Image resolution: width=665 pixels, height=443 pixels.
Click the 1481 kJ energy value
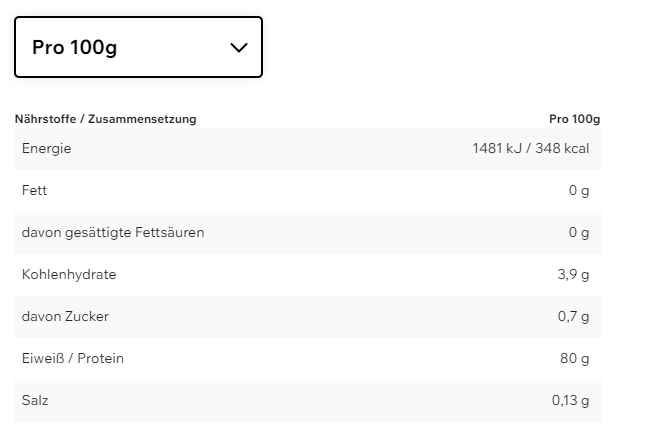pos(496,149)
